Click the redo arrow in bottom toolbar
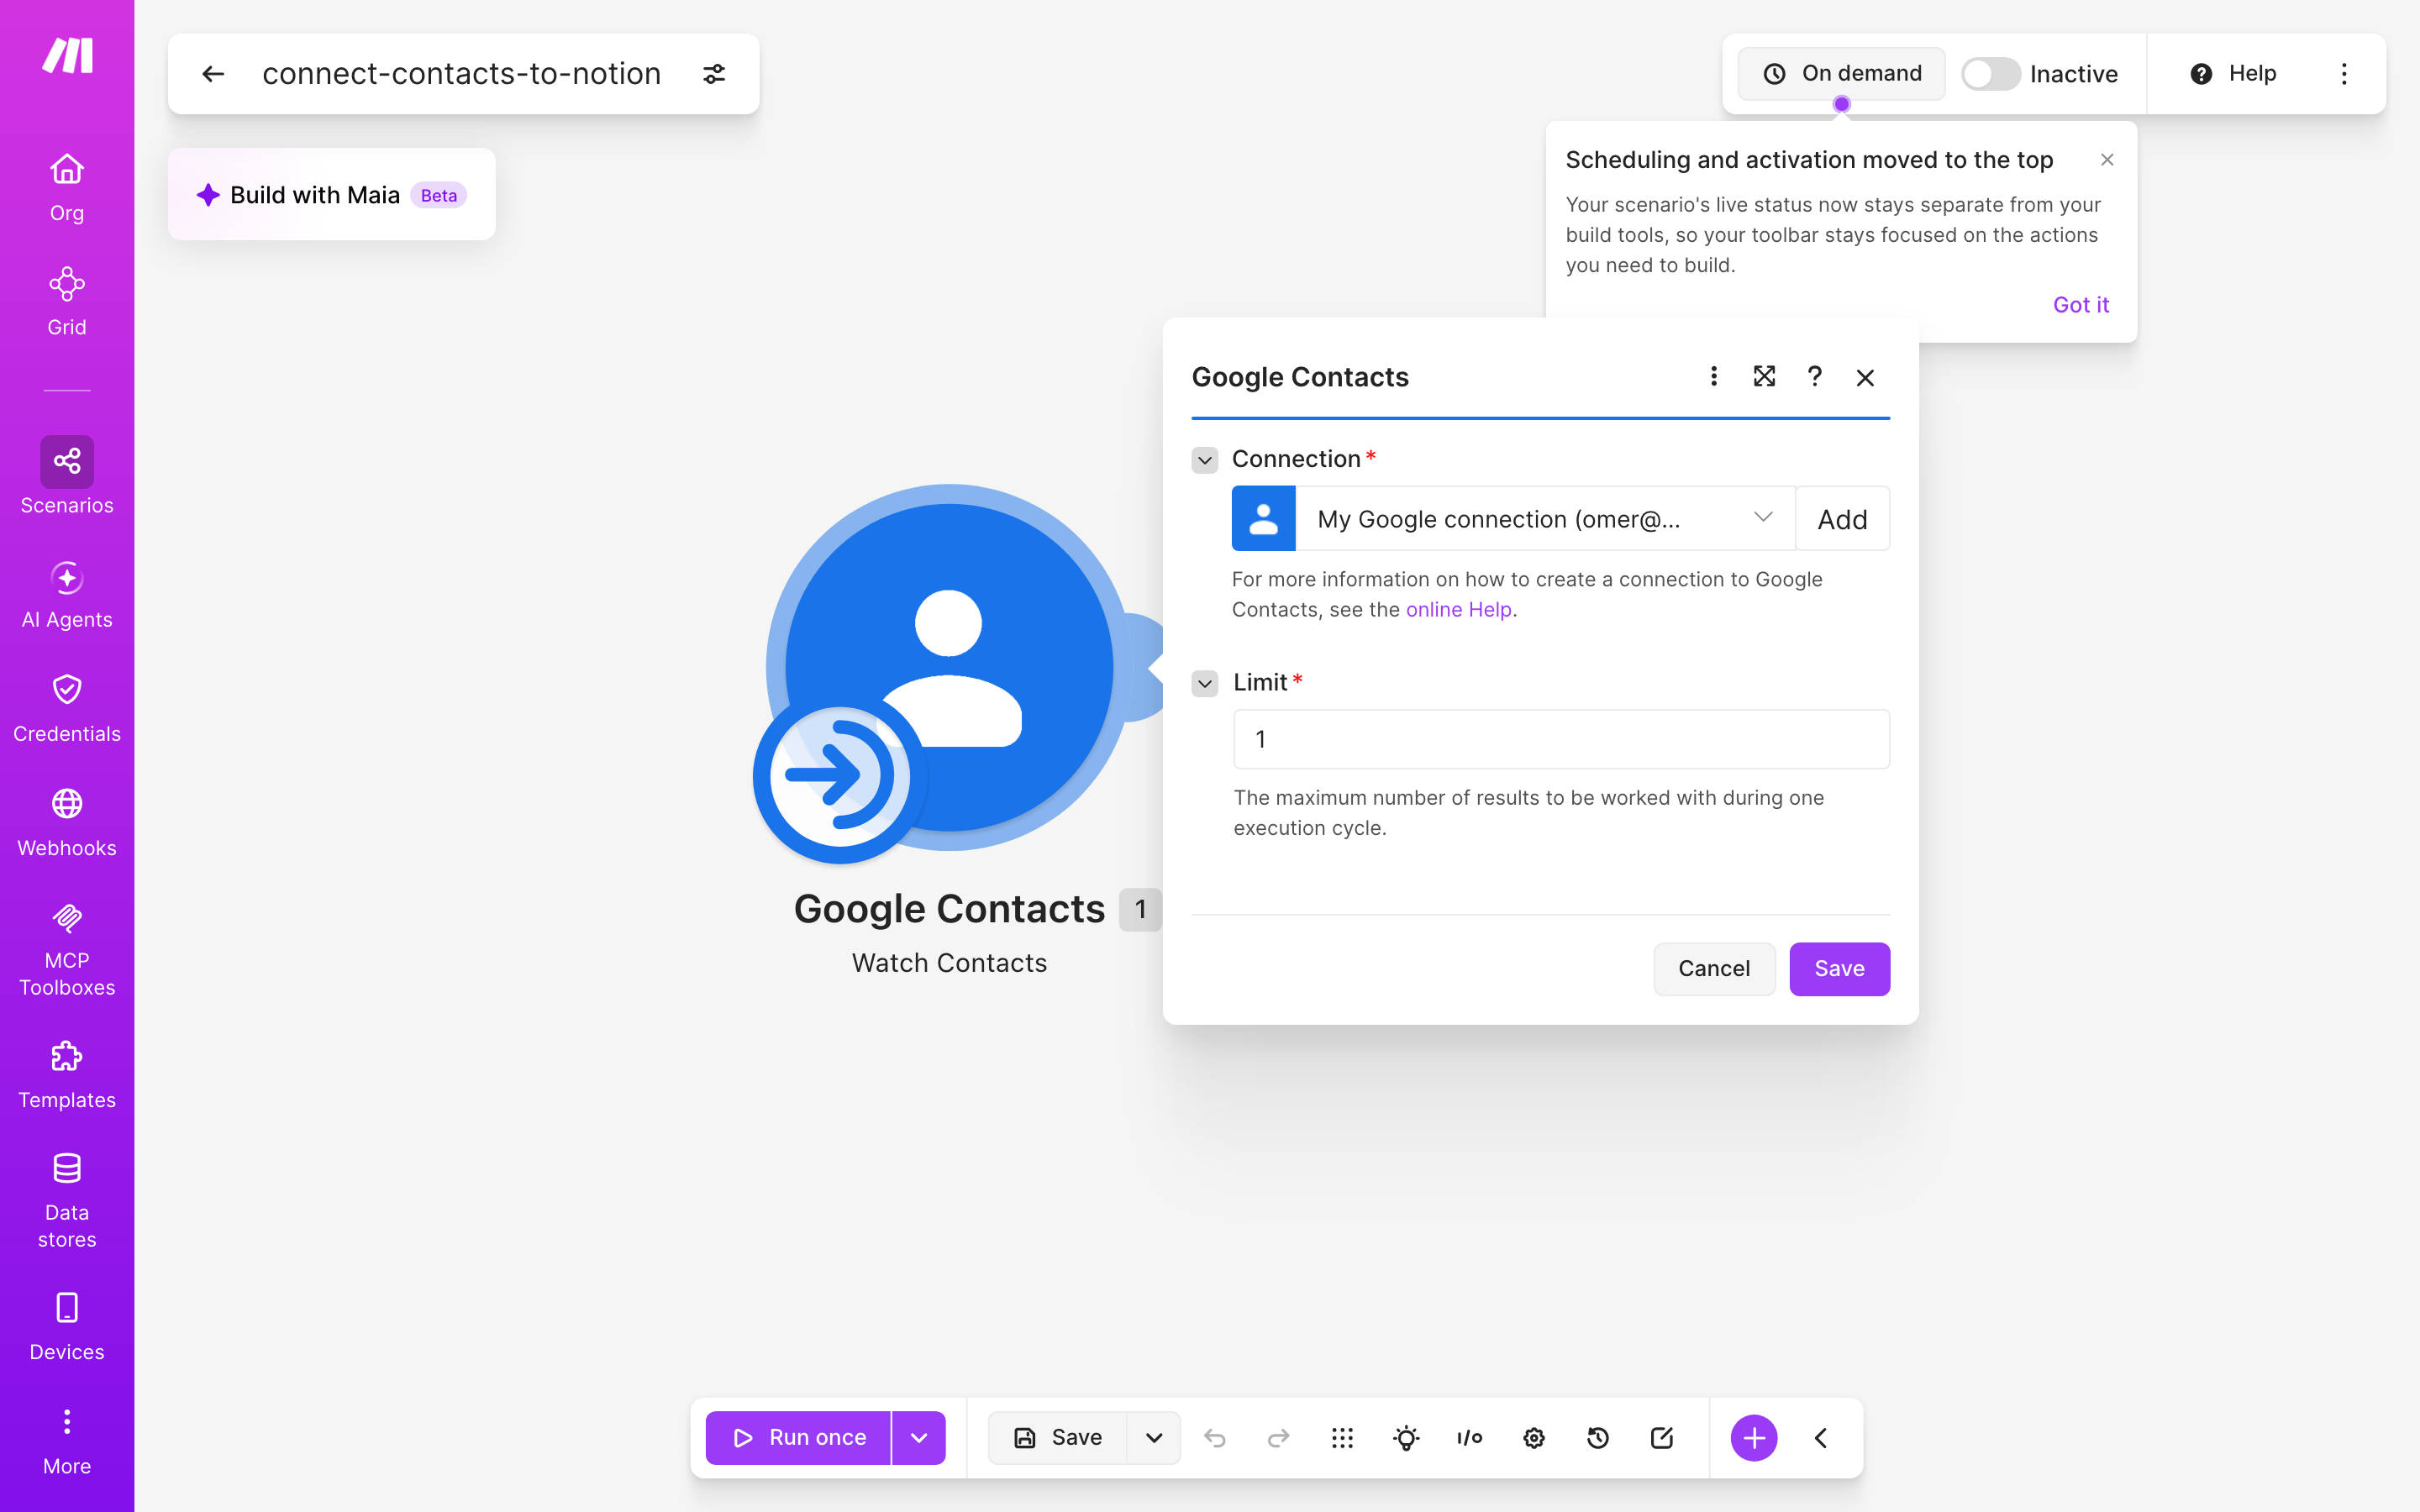 click(1278, 1438)
